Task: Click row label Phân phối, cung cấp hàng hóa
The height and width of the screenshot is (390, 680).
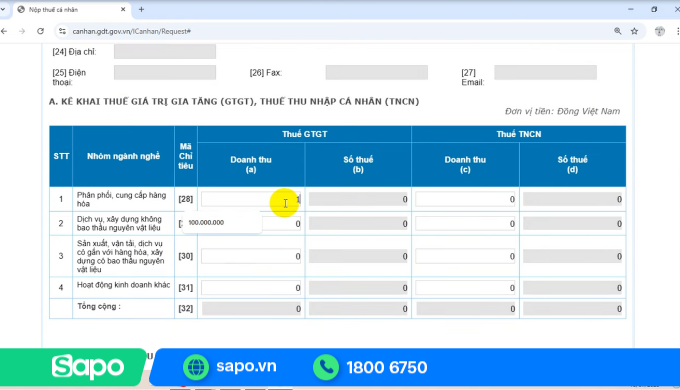Action: pyautogui.click(x=121, y=199)
